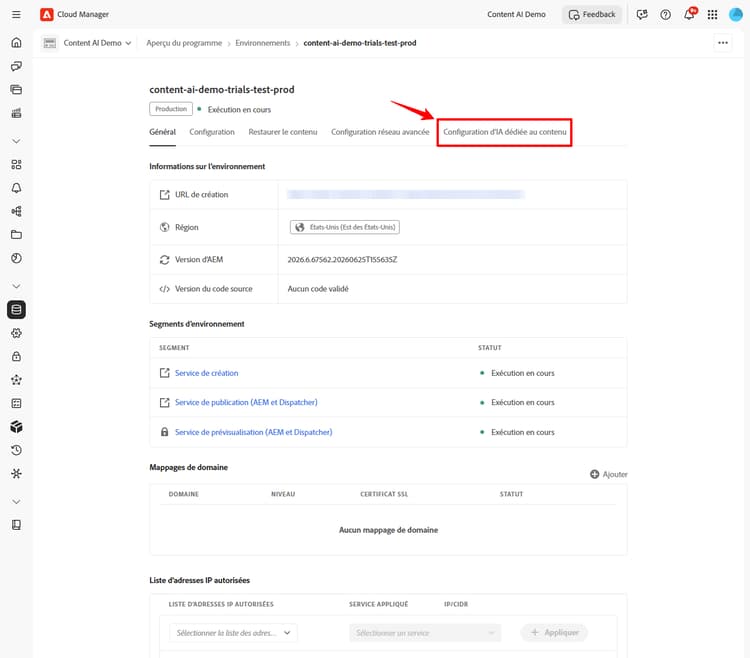Go to Aperçu du programme breadcrumb

(184, 43)
